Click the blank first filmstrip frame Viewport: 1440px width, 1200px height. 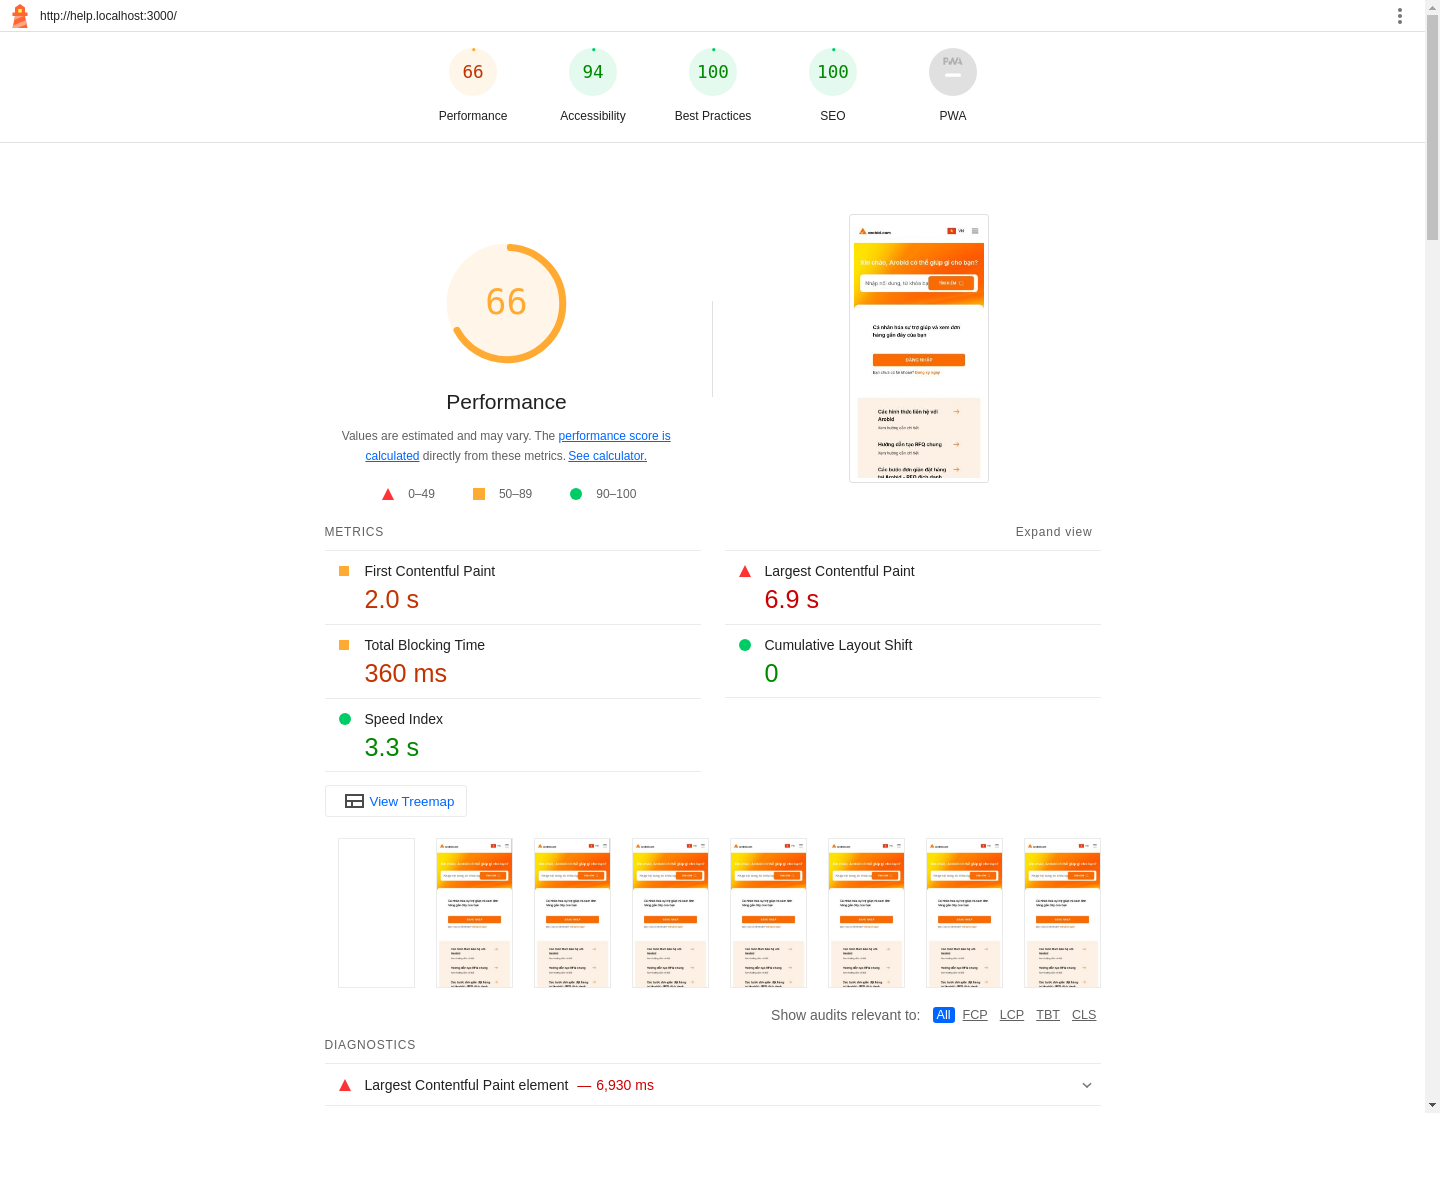tap(376, 913)
